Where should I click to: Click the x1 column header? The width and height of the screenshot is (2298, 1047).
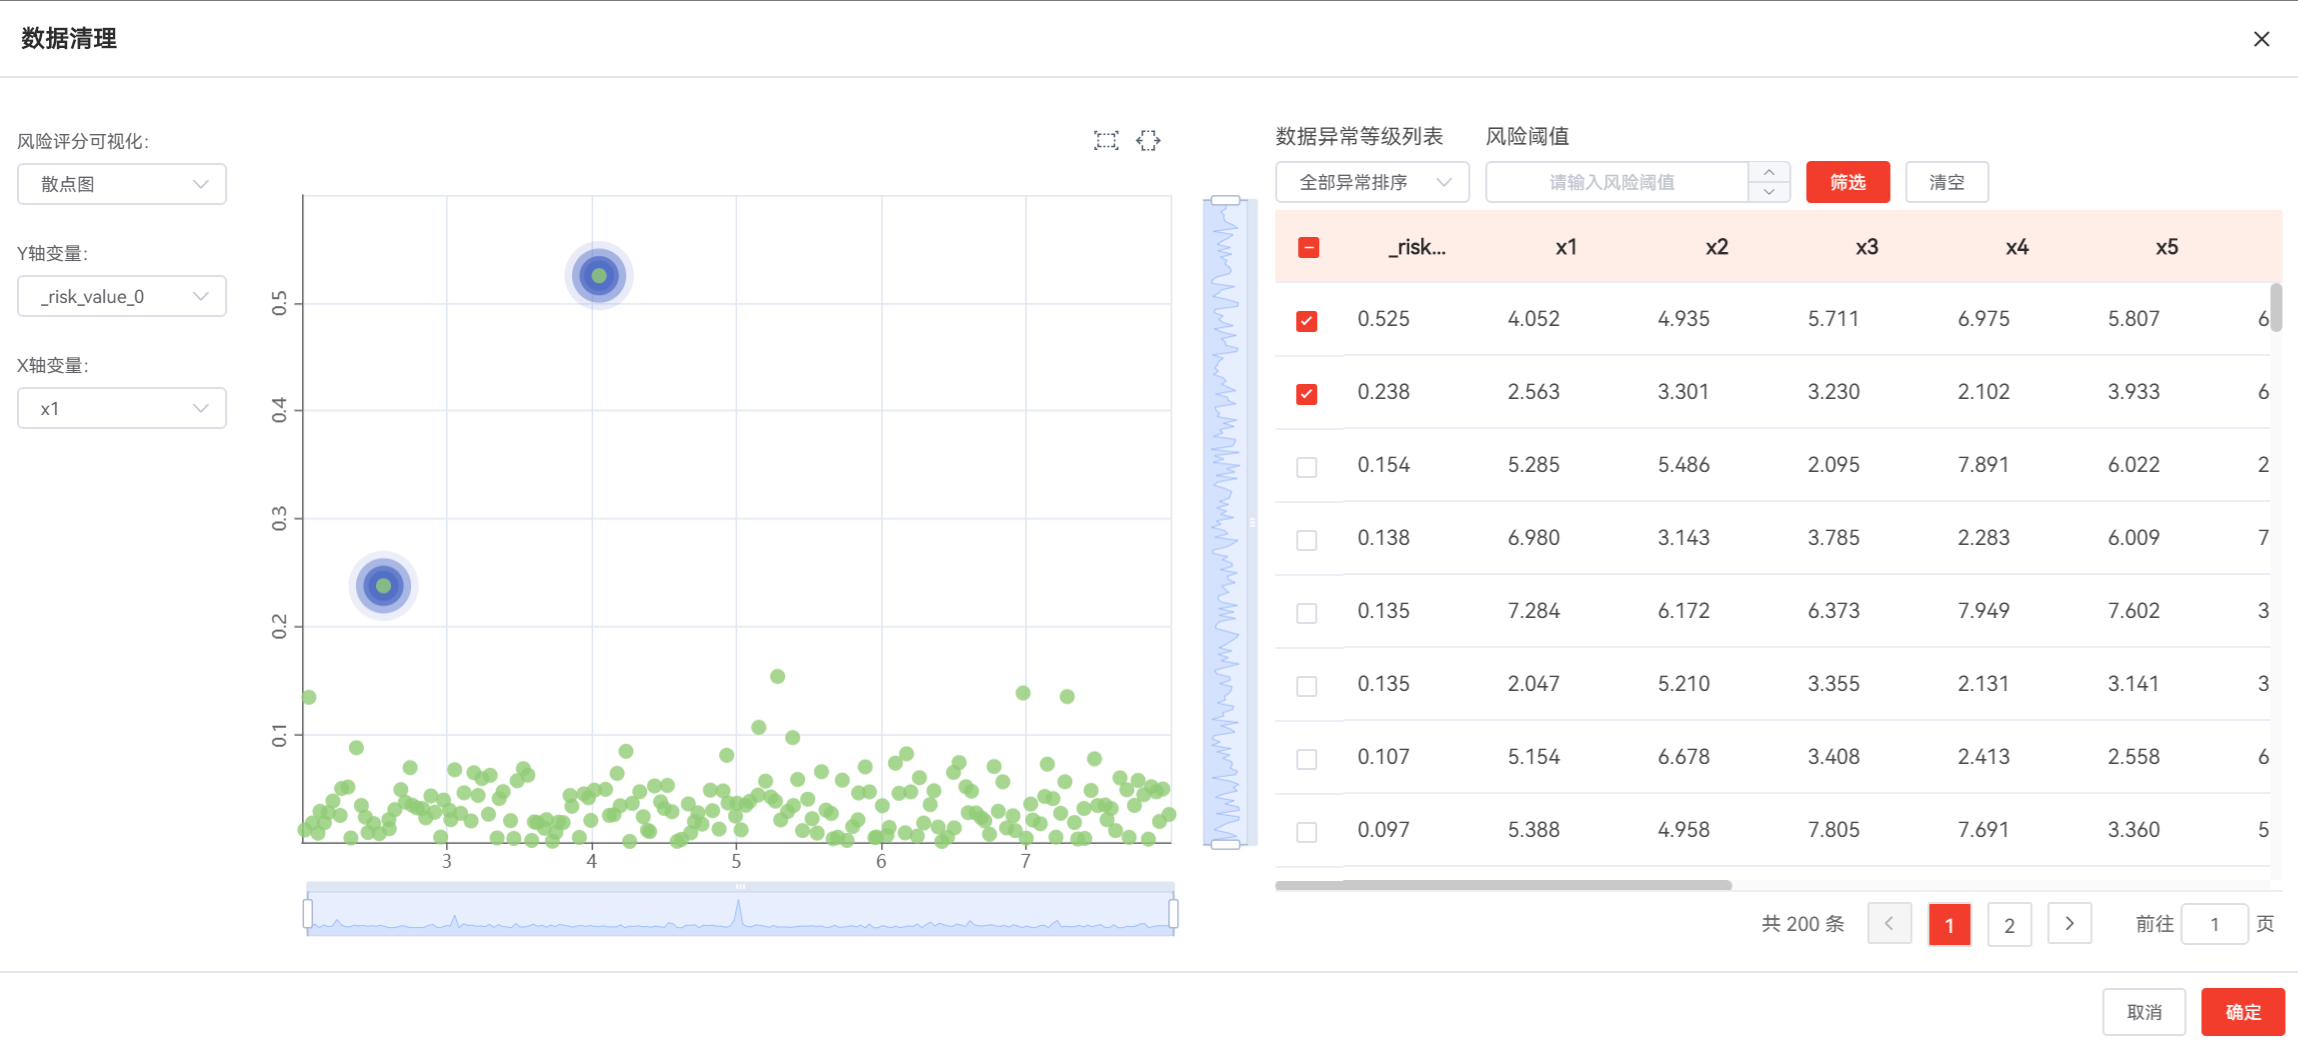pos(1566,247)
